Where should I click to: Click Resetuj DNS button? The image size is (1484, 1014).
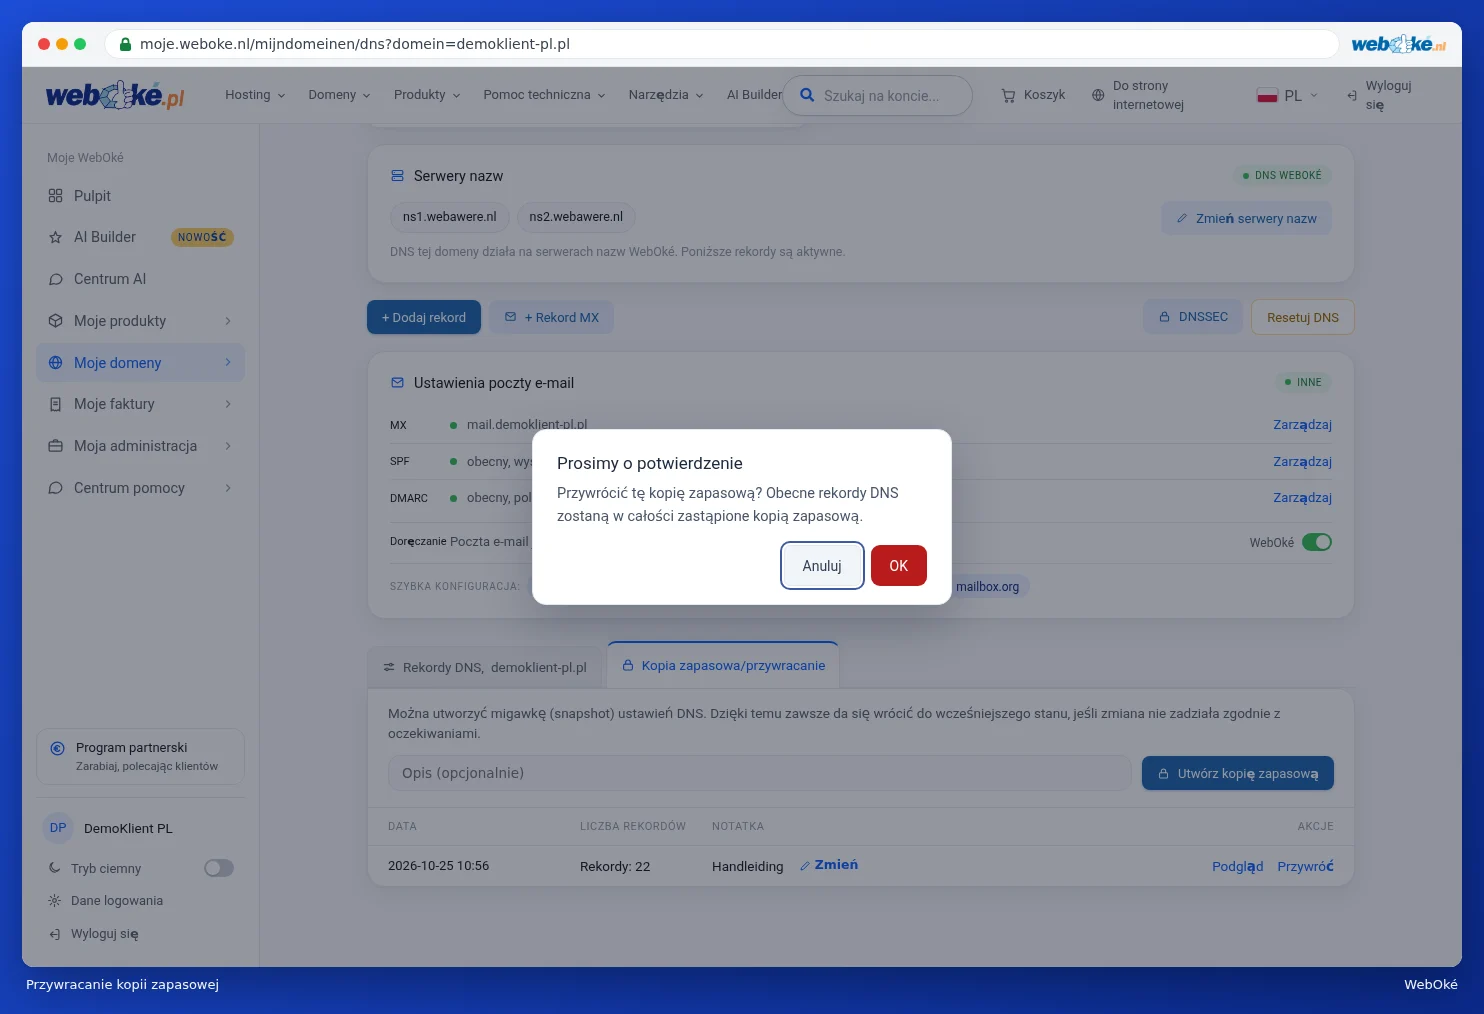(1303, 318)
